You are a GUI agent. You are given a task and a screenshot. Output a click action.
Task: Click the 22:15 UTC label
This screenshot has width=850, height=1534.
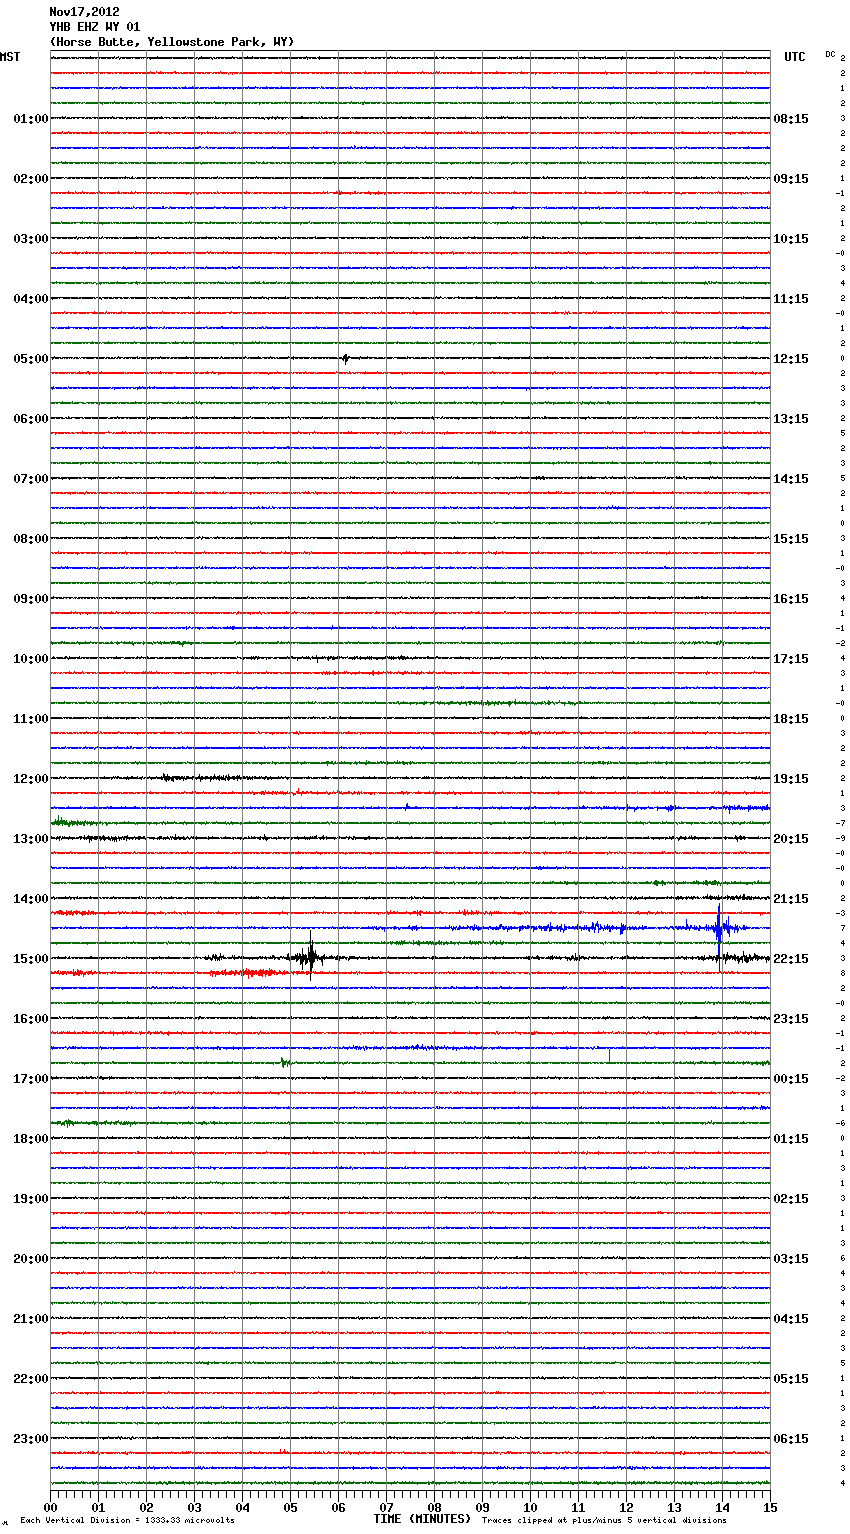(791, 959)
